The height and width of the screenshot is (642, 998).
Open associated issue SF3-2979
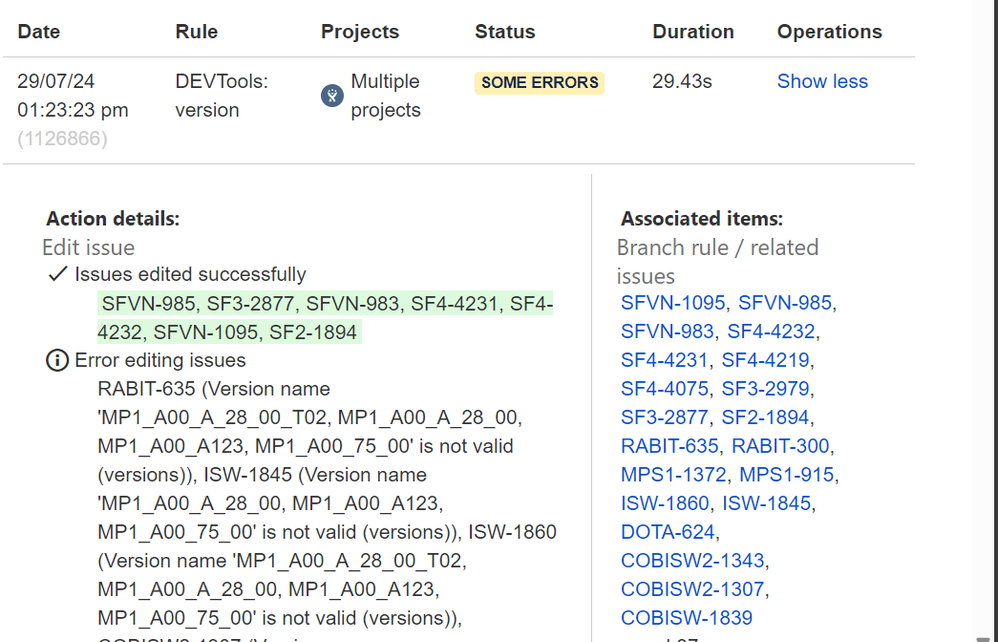coord(765,389)
